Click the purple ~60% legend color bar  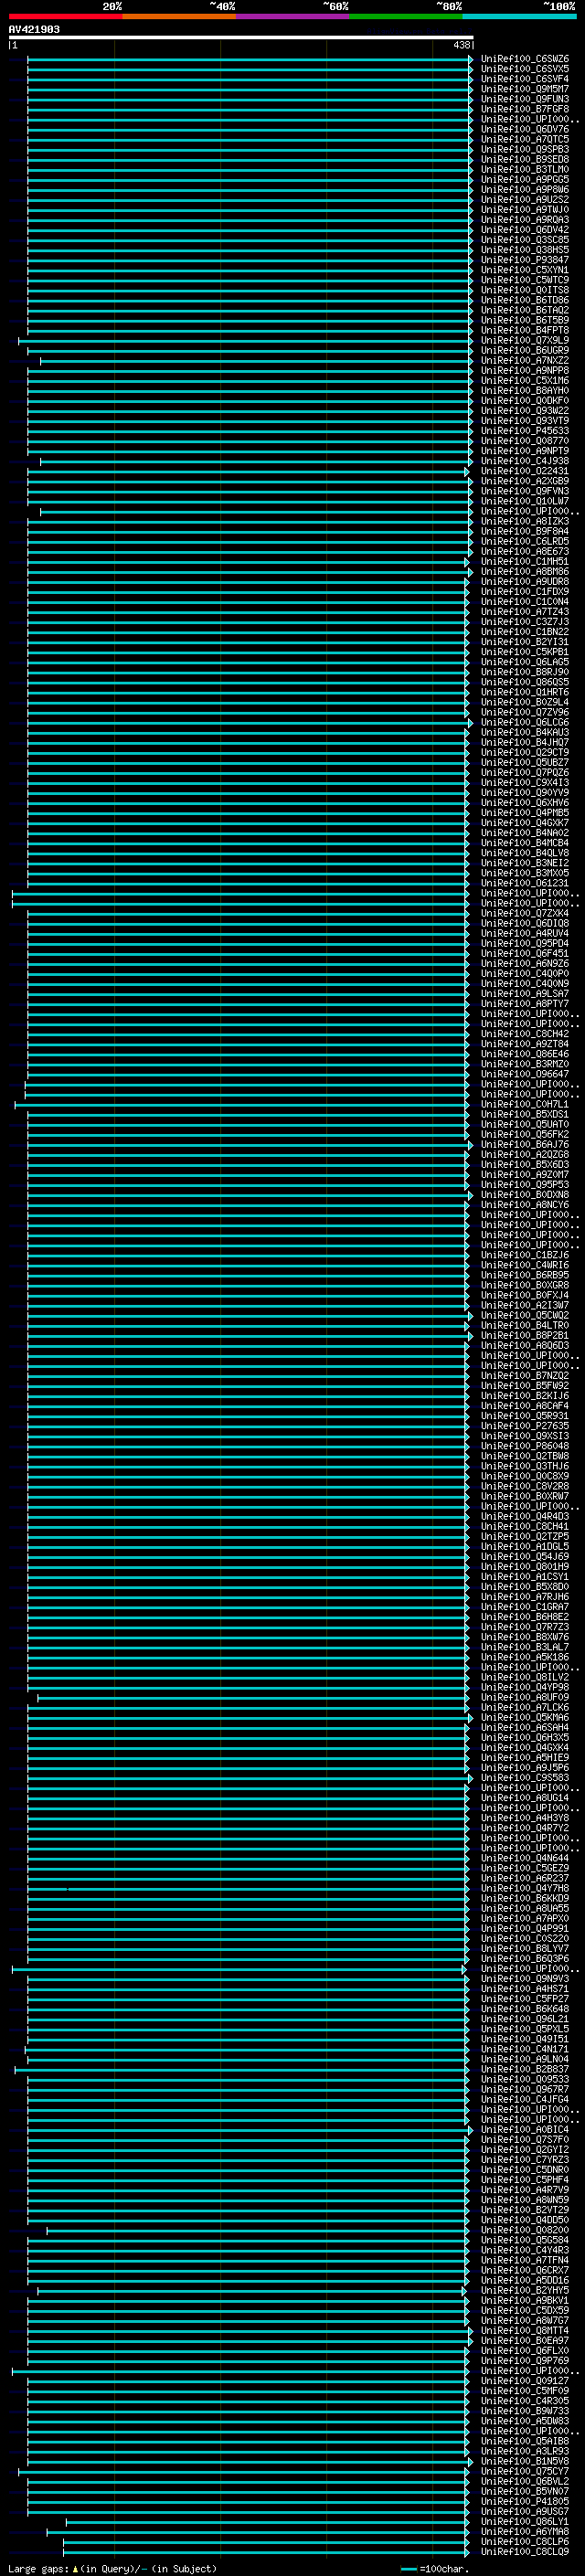(293, 16)
